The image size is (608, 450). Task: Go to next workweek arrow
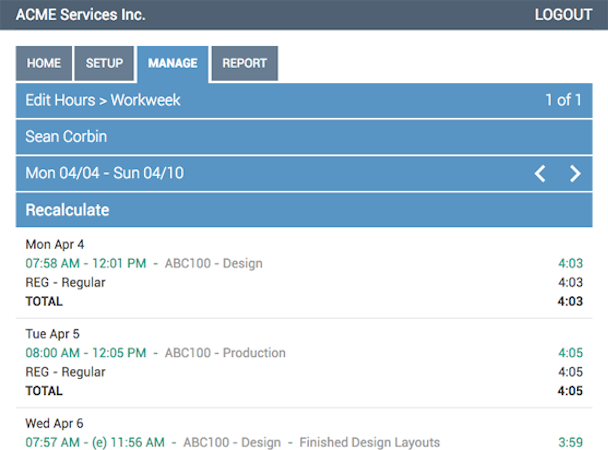pos(575,173)
